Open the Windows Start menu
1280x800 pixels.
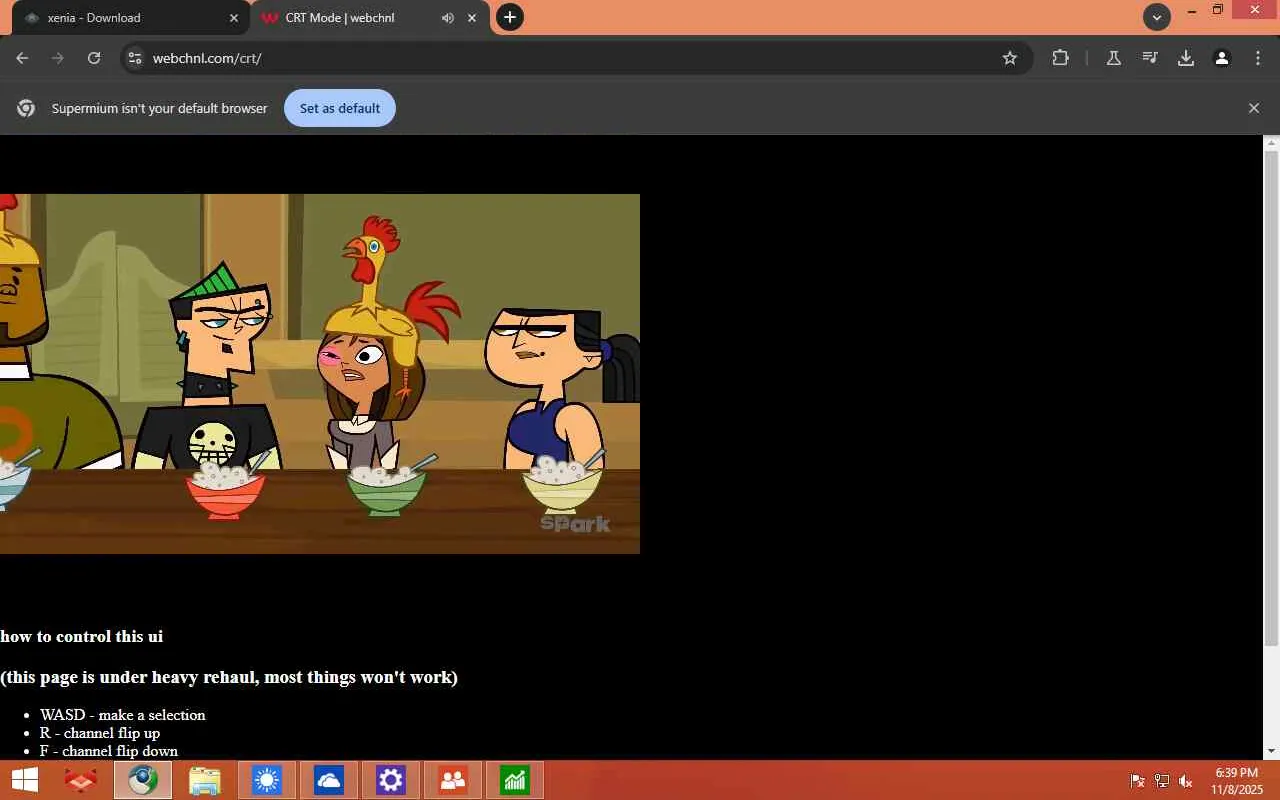click(x=24, y=780)
